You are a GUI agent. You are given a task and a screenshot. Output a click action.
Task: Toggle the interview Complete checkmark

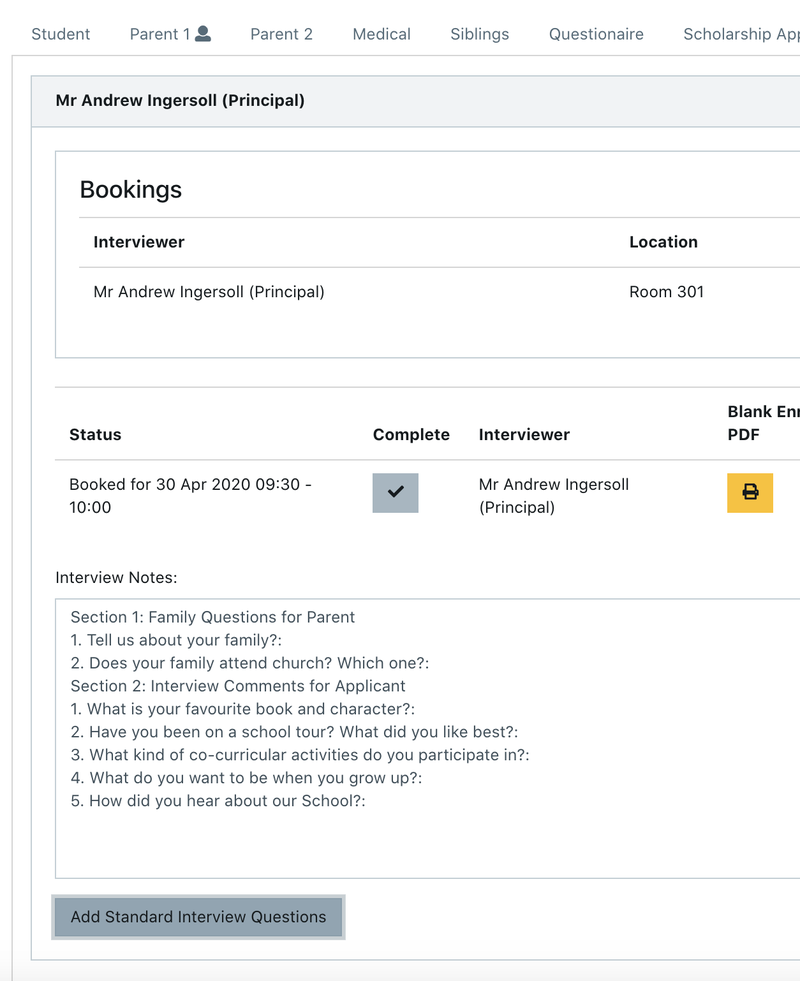coord(395,493)
